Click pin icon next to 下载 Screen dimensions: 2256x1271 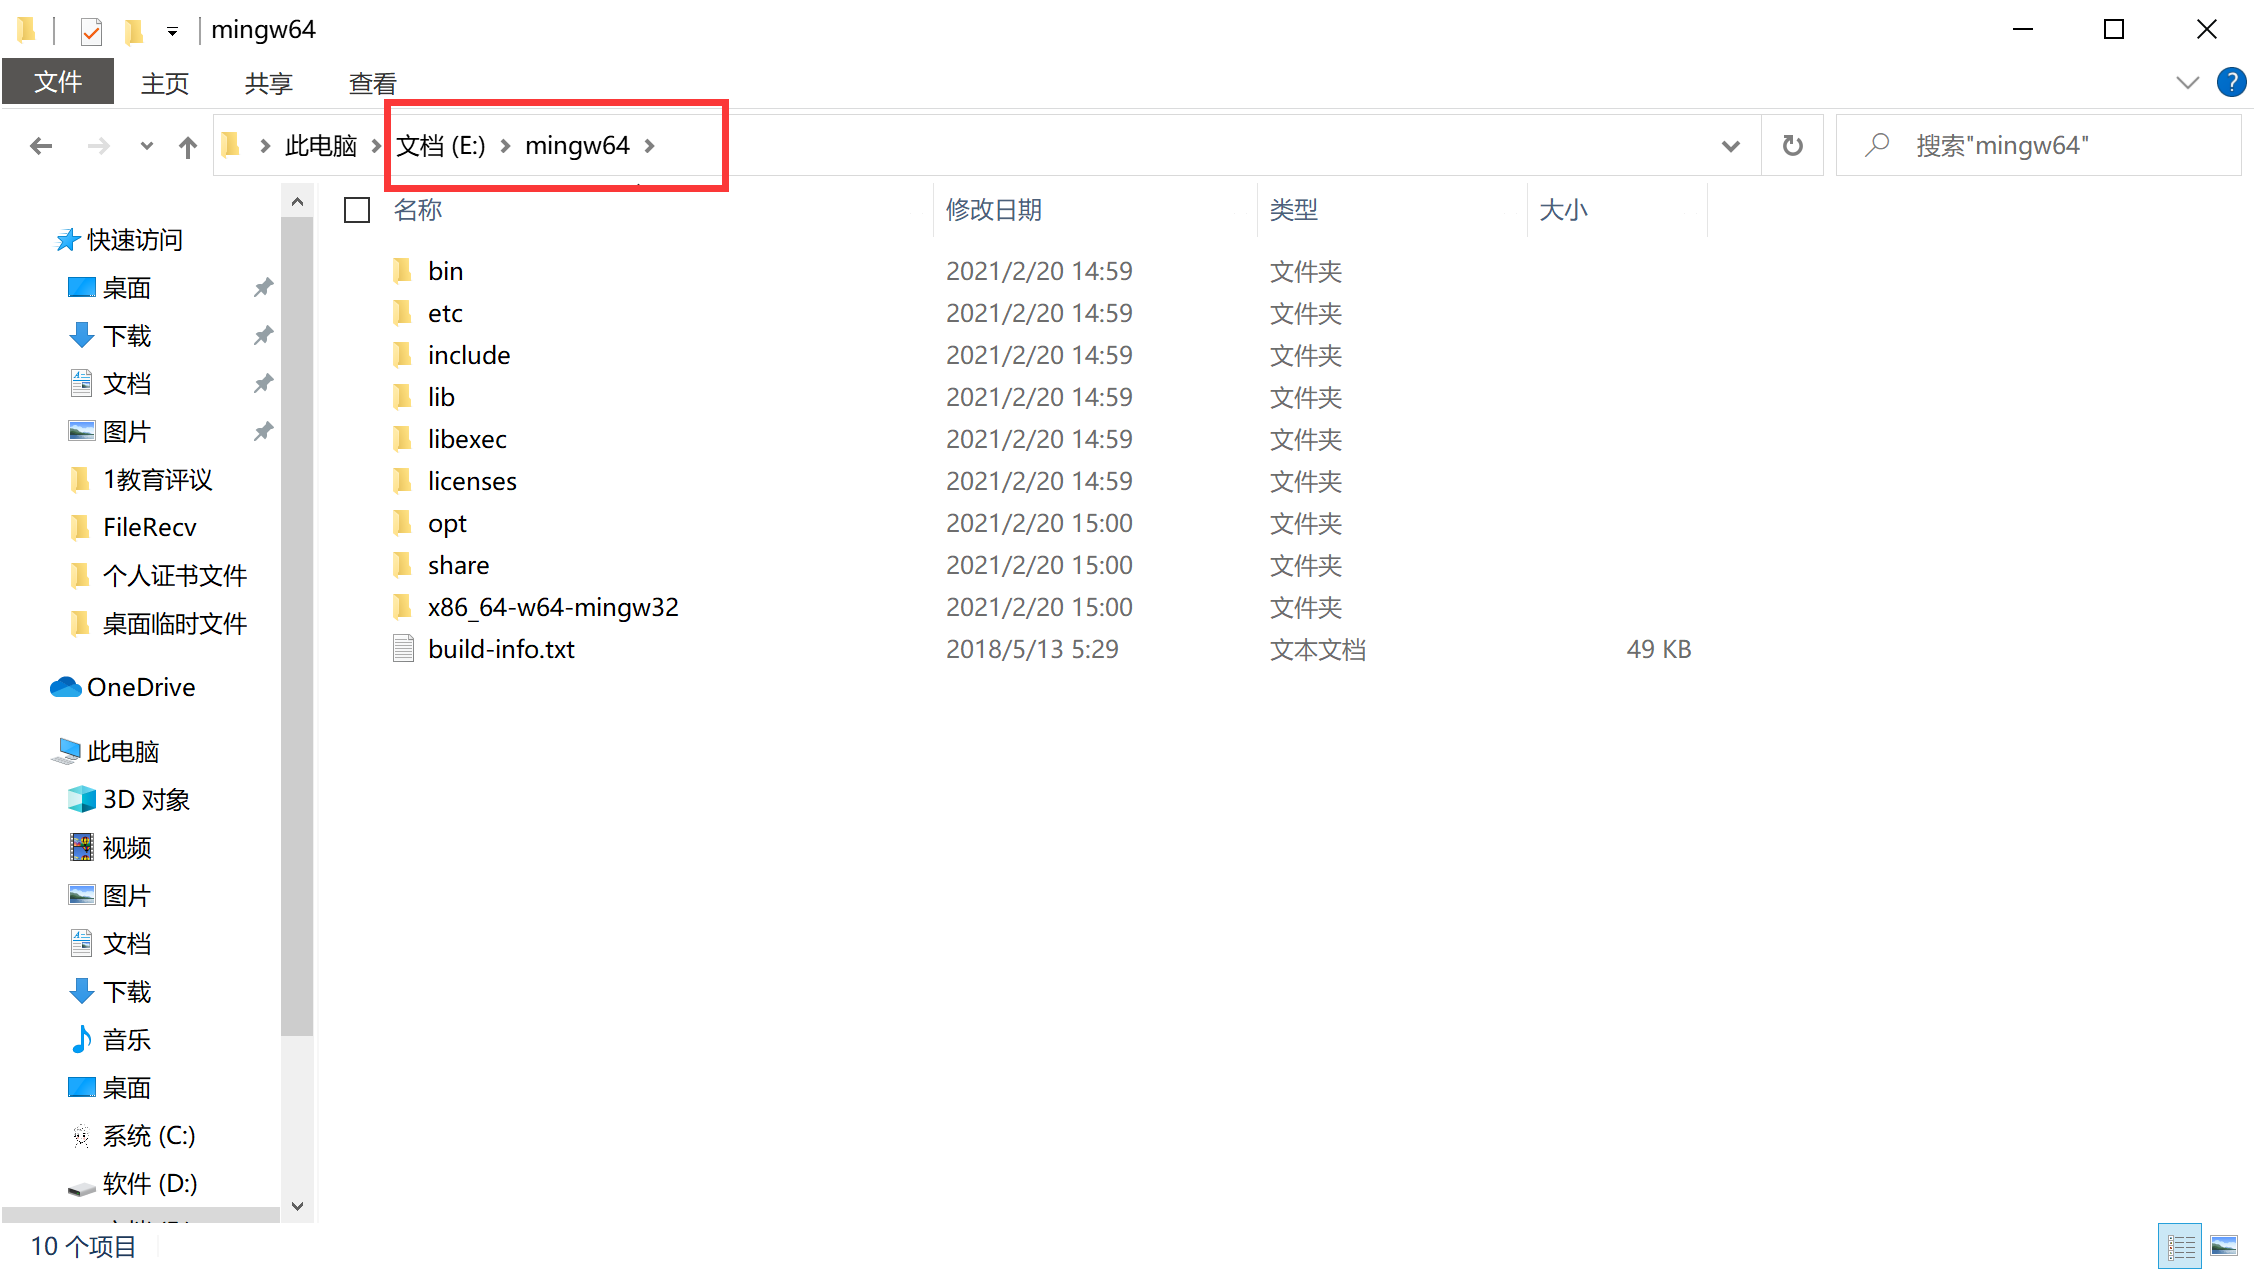click(263, 336)
